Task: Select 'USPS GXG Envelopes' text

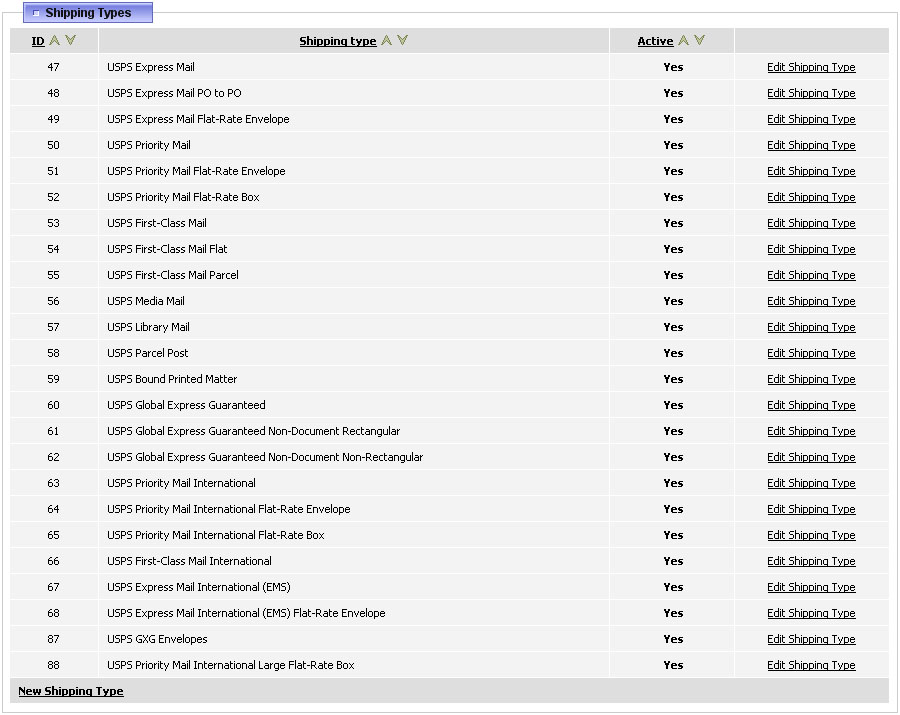Action: (157, 639)
